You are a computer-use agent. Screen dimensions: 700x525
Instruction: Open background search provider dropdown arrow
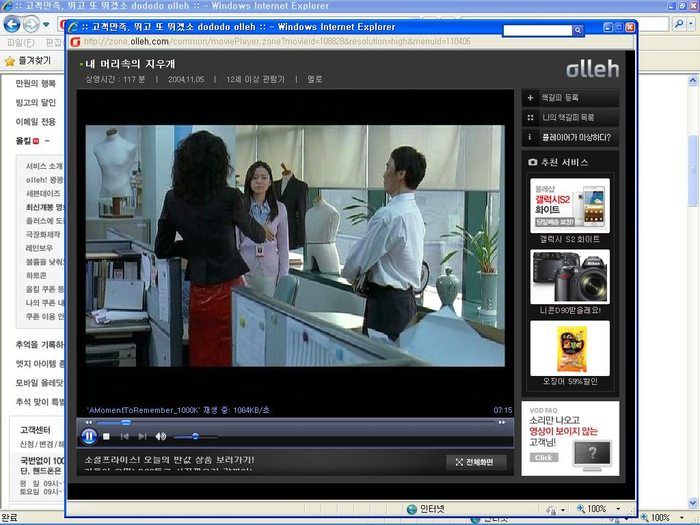(x=692, y=24)
